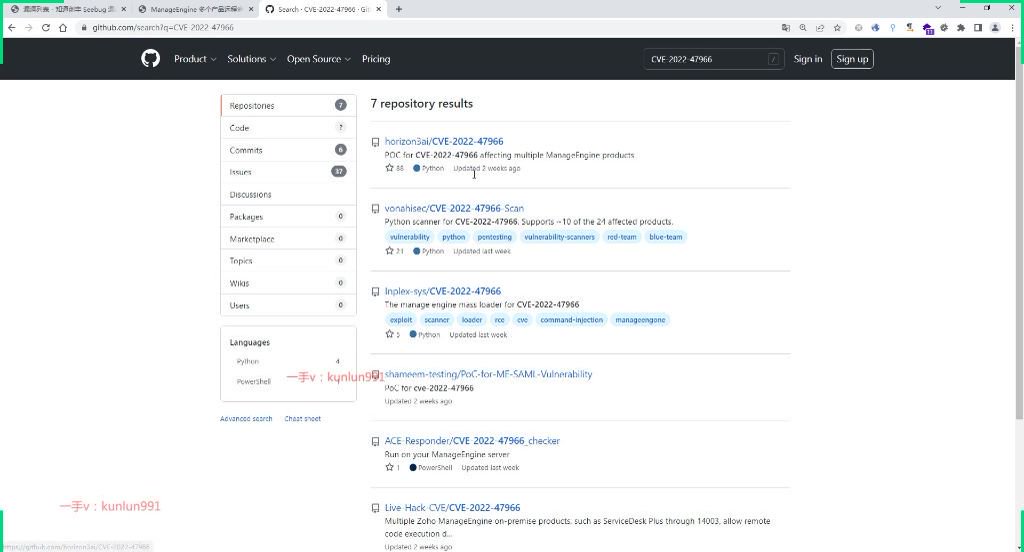
Task: Click the blue pin extension icon
Action: point(893,27)
